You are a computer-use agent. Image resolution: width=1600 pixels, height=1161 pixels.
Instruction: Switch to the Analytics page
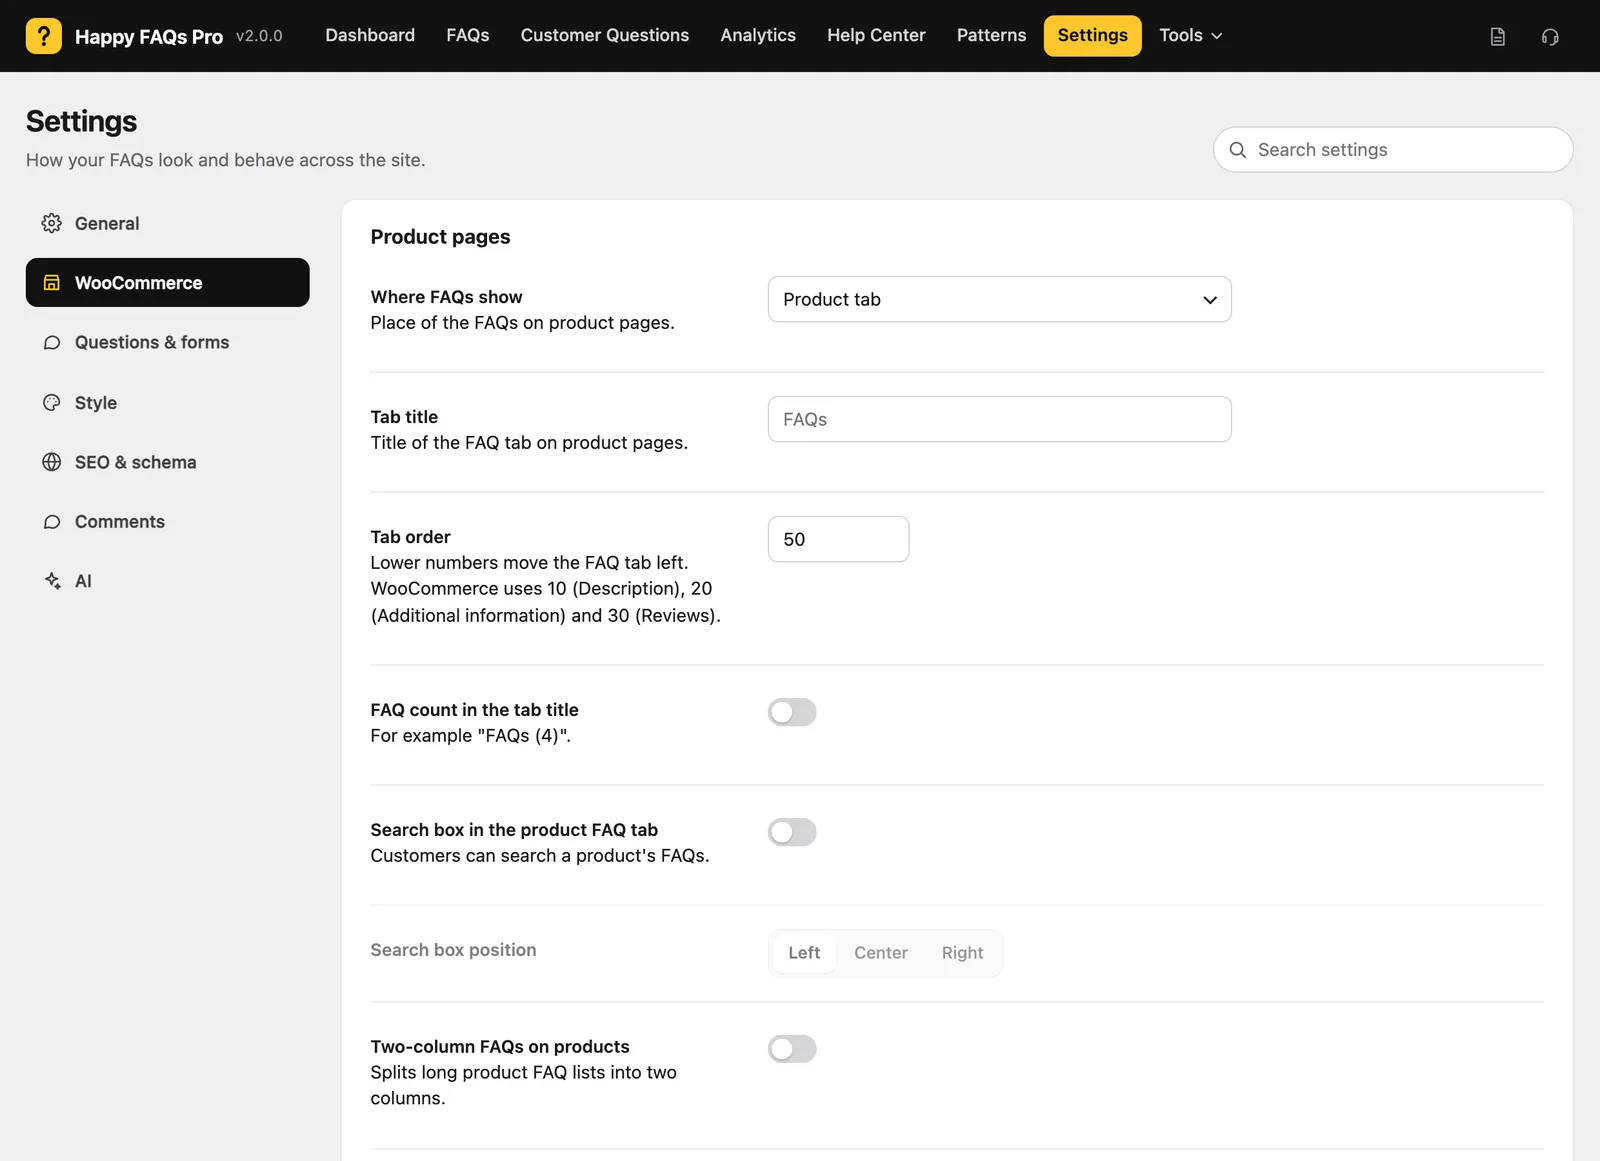758,36
